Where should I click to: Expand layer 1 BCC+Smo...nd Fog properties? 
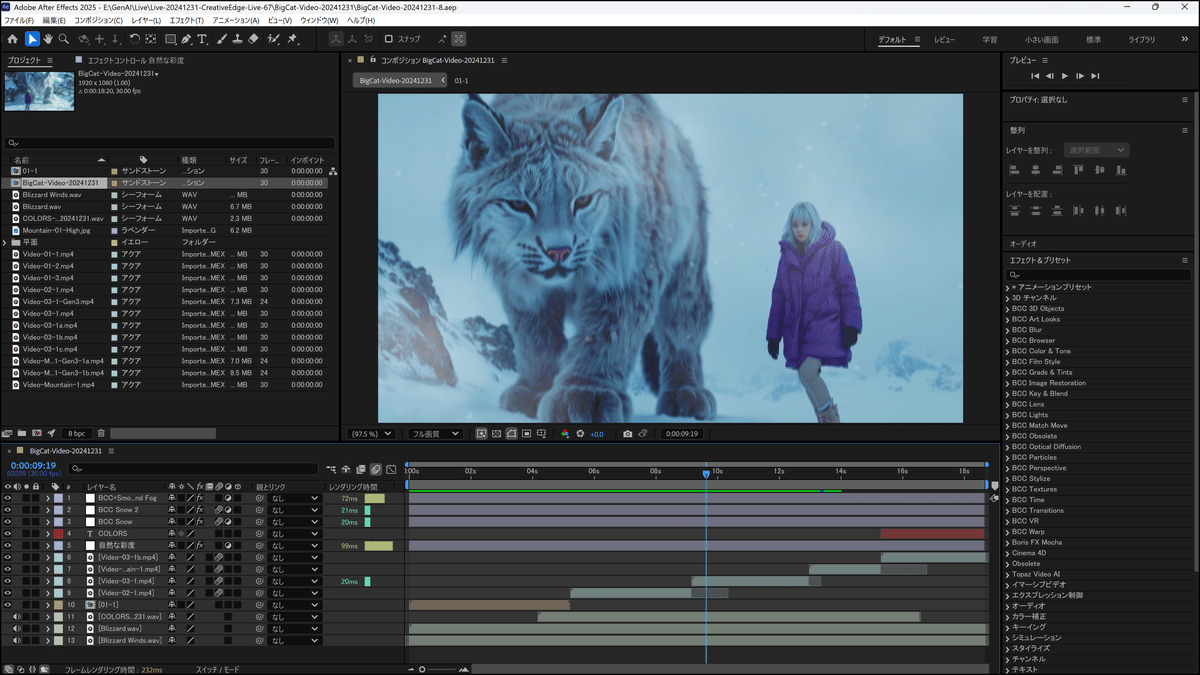tap(47, 498)
